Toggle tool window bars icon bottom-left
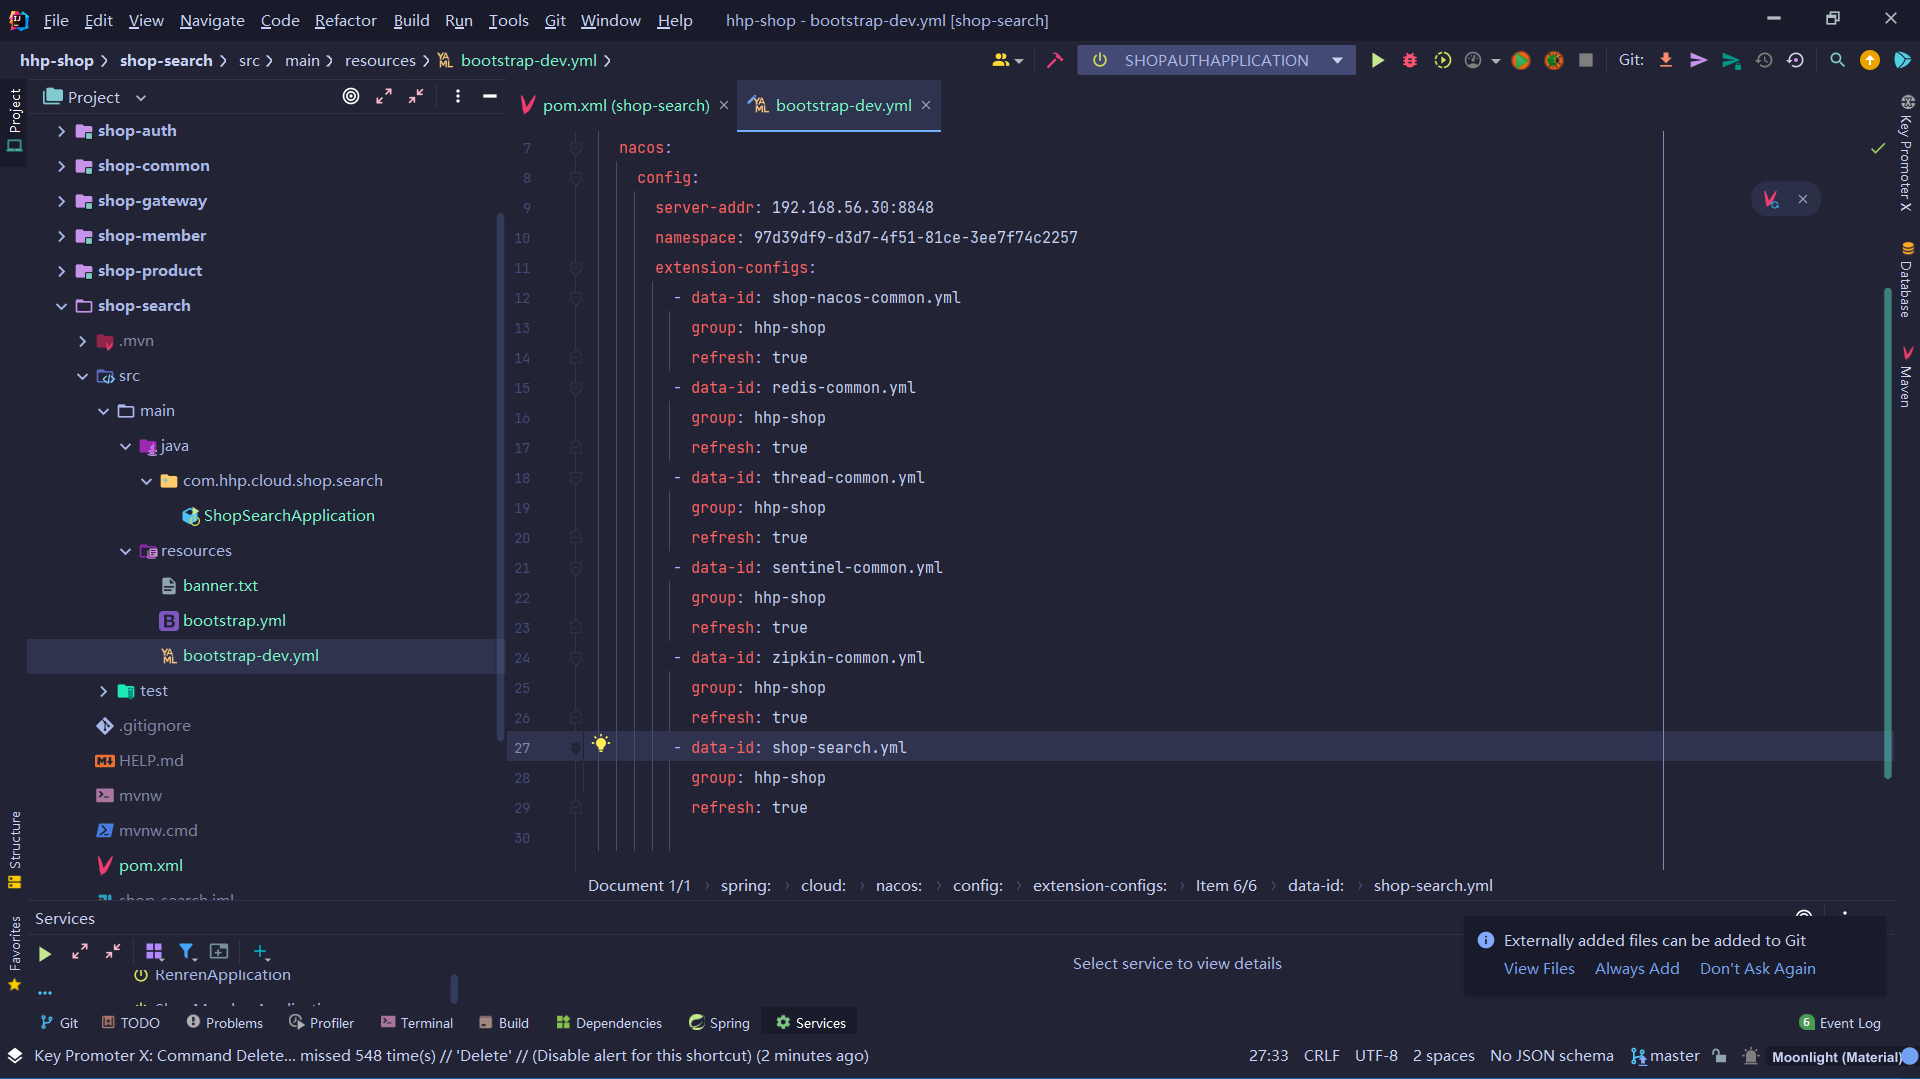The height and width of the screenshot is (1079, 1920). point(15,1056)
